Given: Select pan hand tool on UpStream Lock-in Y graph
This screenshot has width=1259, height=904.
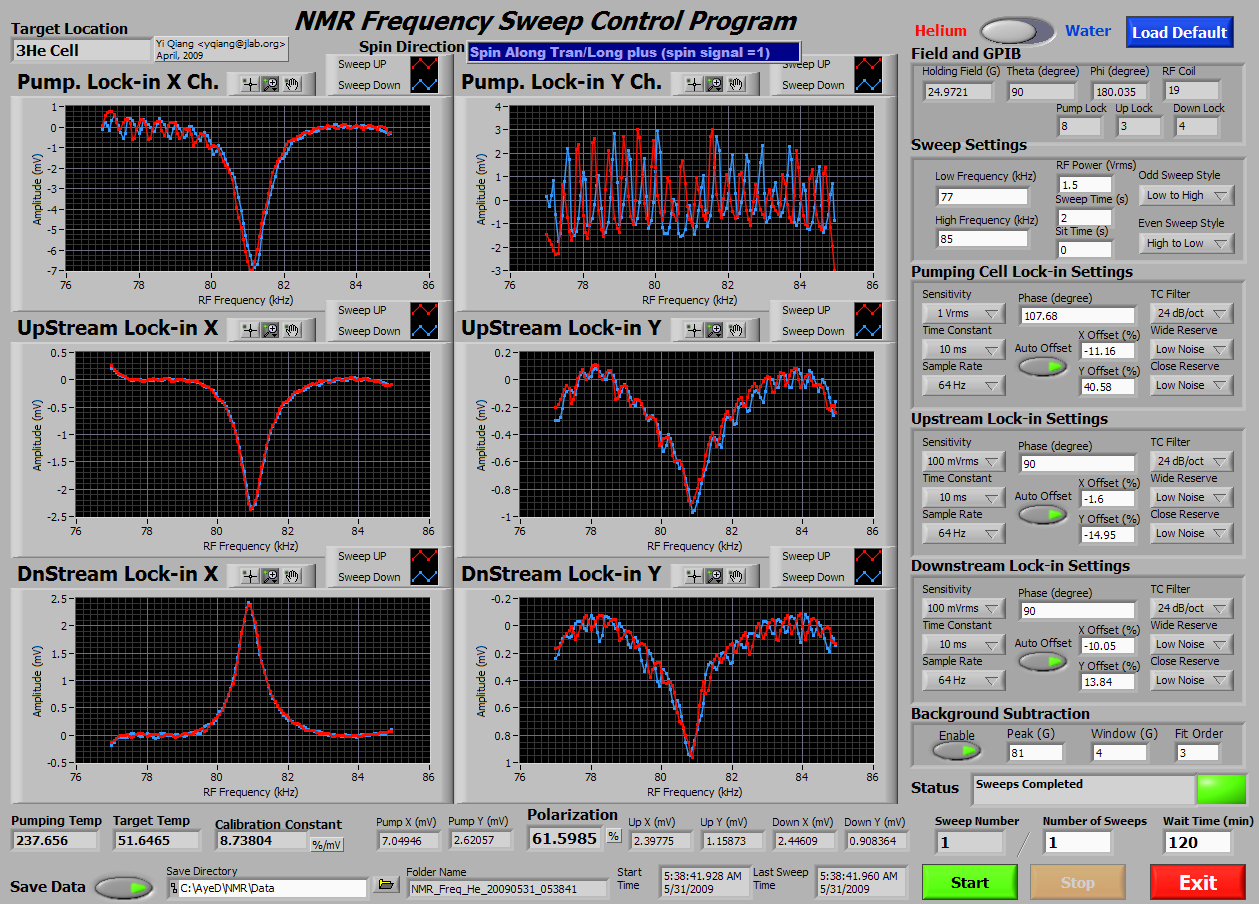Looking at the screenshot, I should (x=736, y=330).
